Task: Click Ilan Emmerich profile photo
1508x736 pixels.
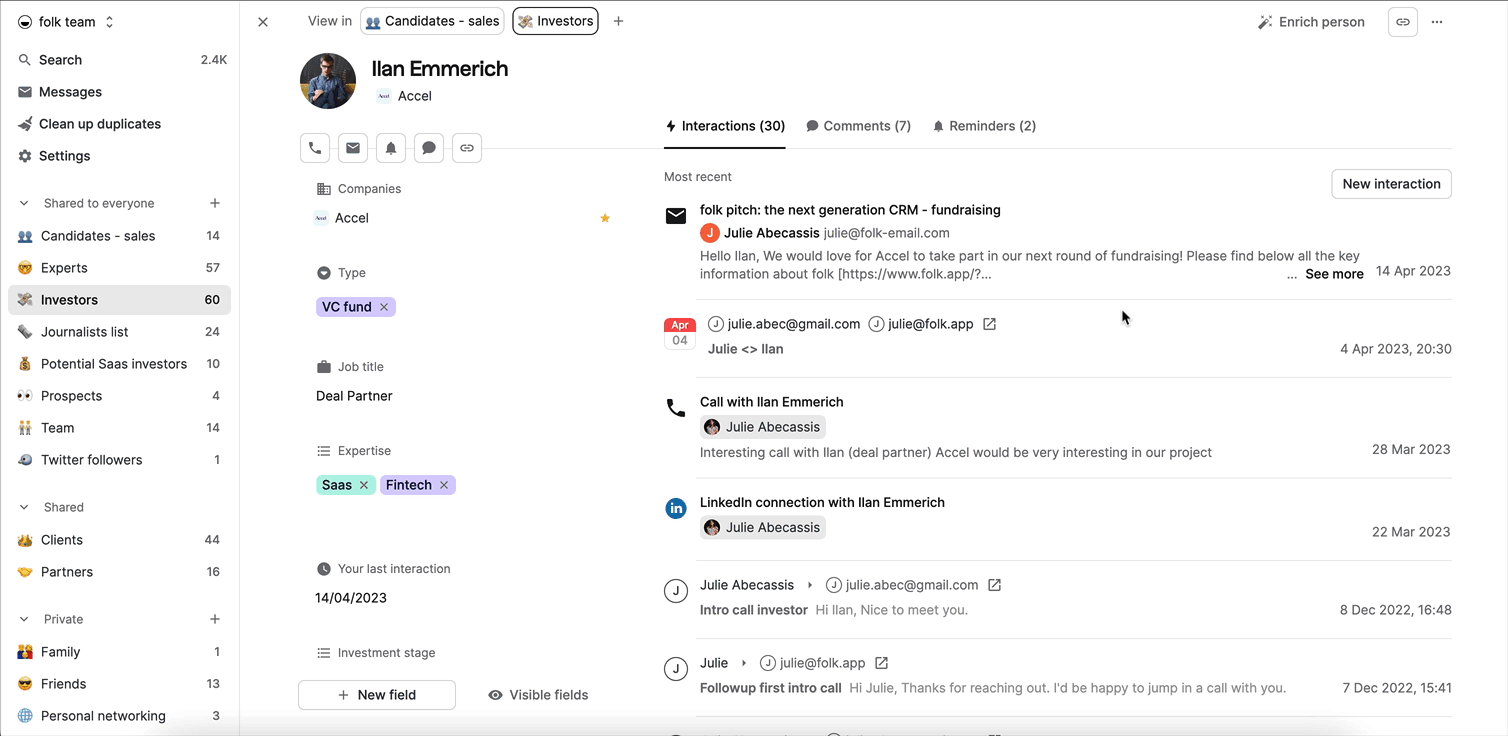Action: click(x=328, y=81)
